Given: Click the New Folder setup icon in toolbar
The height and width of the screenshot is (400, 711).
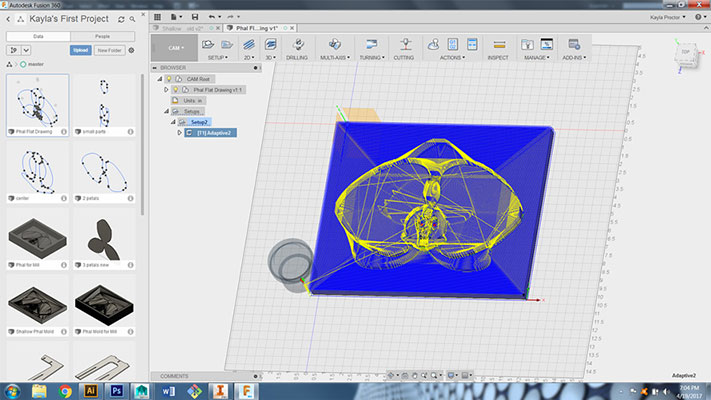Looking at the screenshot, I should coord(227,44).
